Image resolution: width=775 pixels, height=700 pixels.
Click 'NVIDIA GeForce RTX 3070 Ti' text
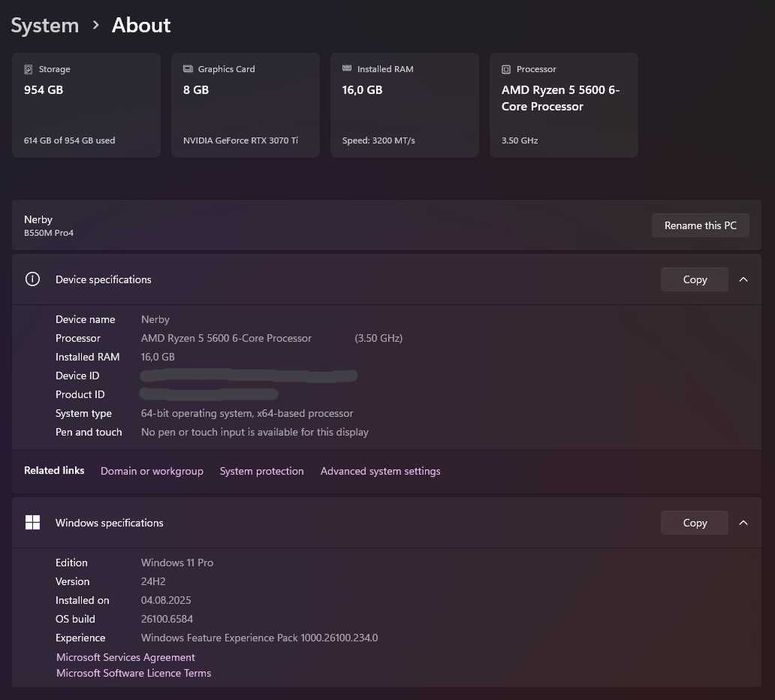point(241,140)
